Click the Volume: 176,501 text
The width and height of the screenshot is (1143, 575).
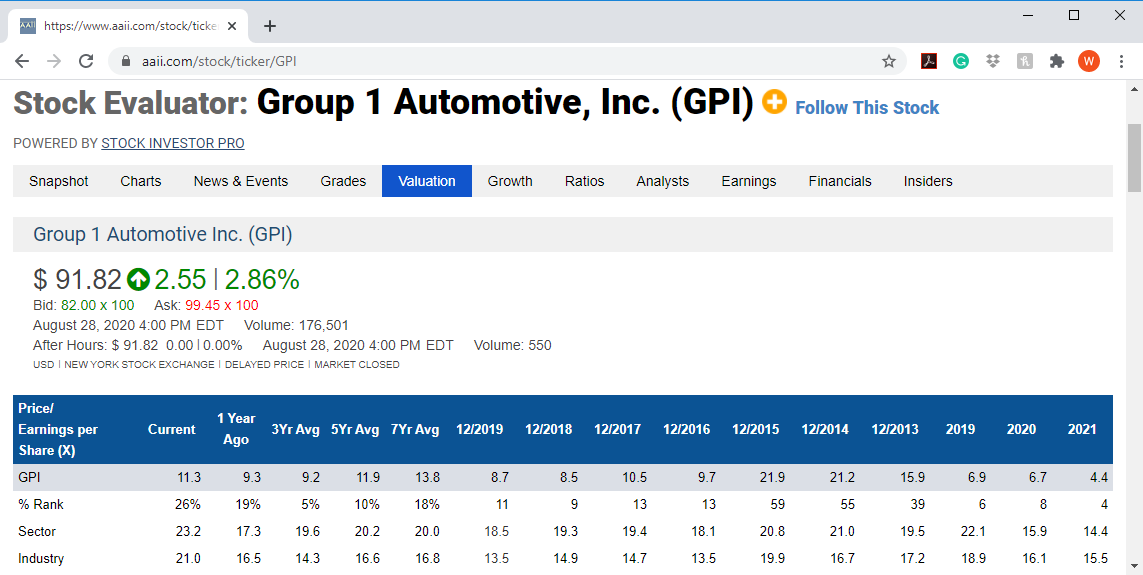click(296, 325)
